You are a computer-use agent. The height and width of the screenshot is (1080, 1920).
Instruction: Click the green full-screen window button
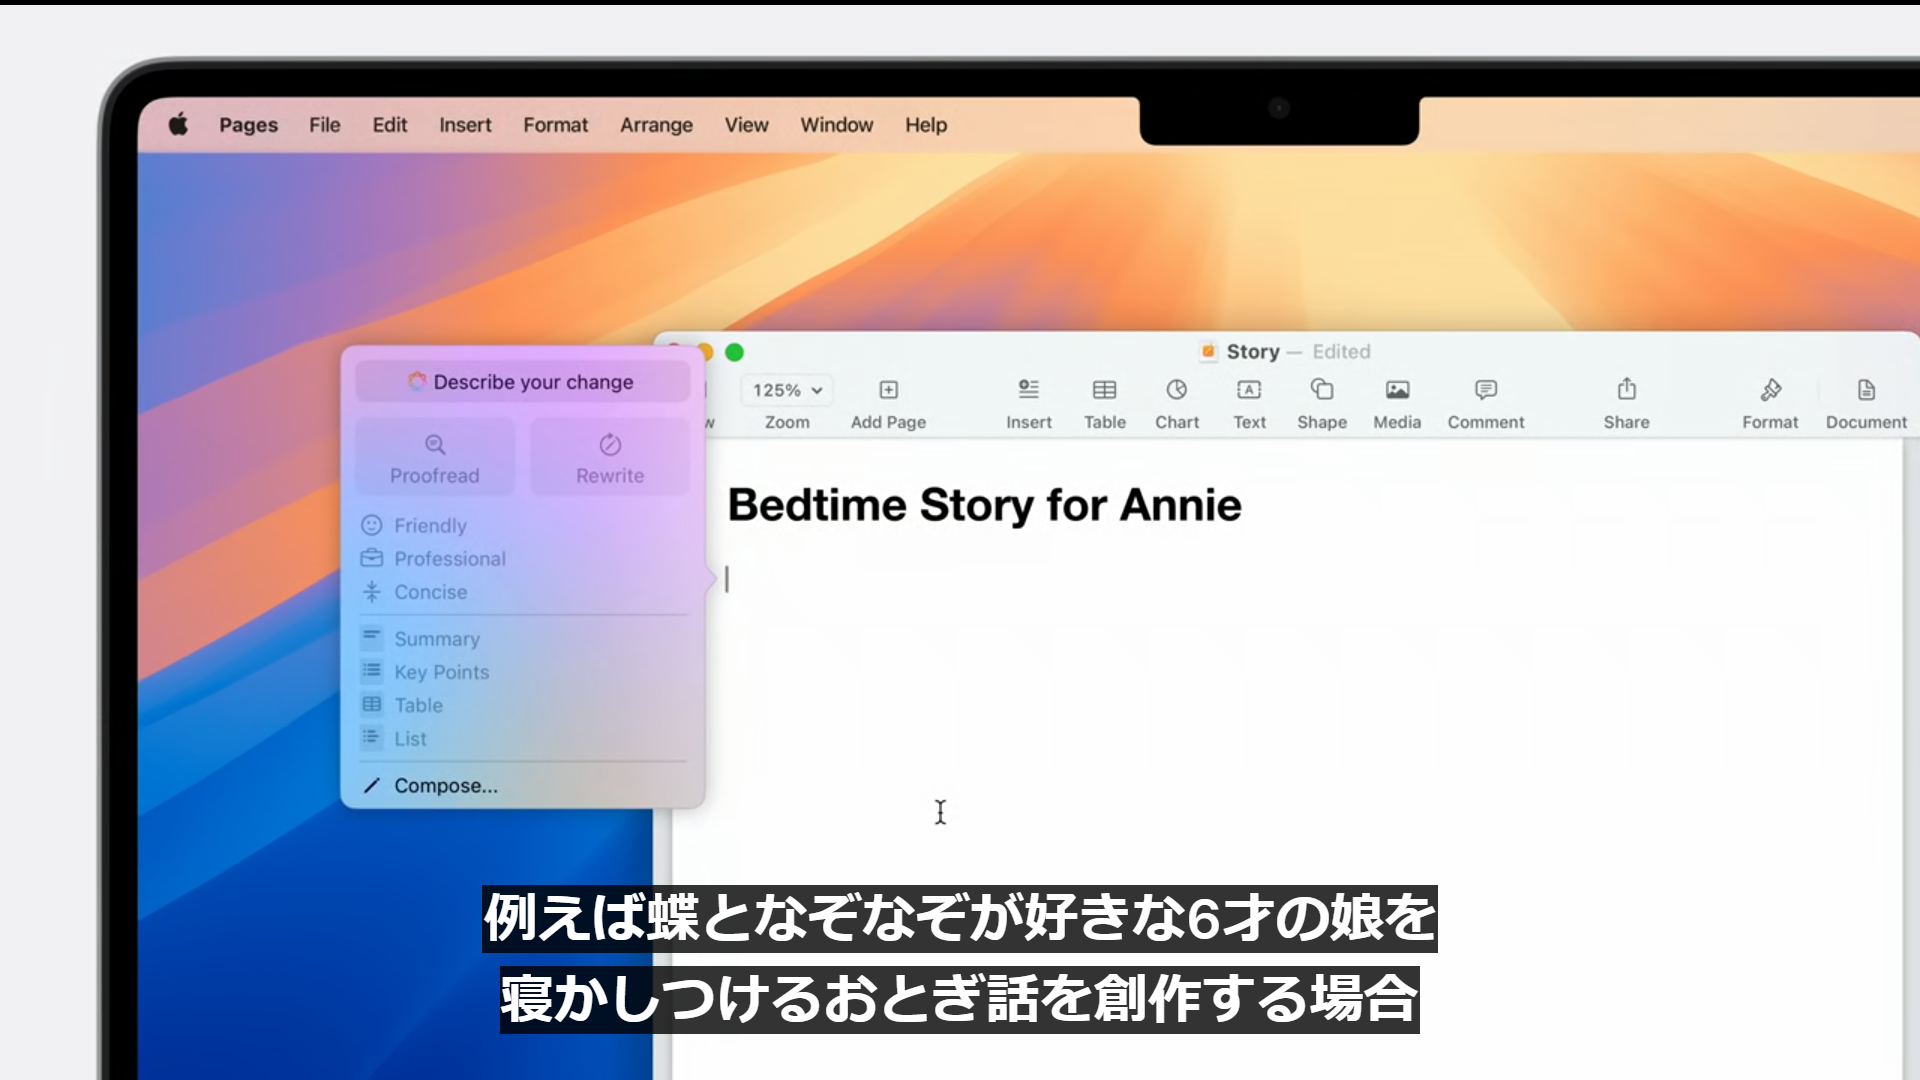pos(734,352)
